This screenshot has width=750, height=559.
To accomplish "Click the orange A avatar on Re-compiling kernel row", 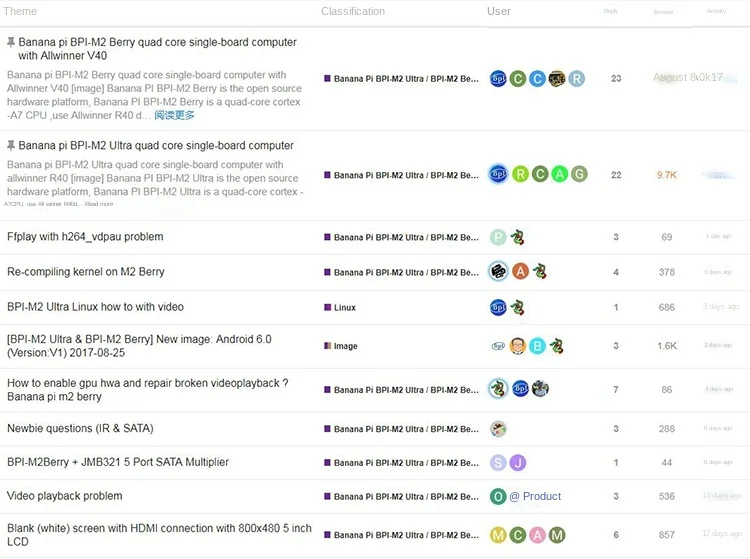I will pyautogui.click(x=520, y=272).
